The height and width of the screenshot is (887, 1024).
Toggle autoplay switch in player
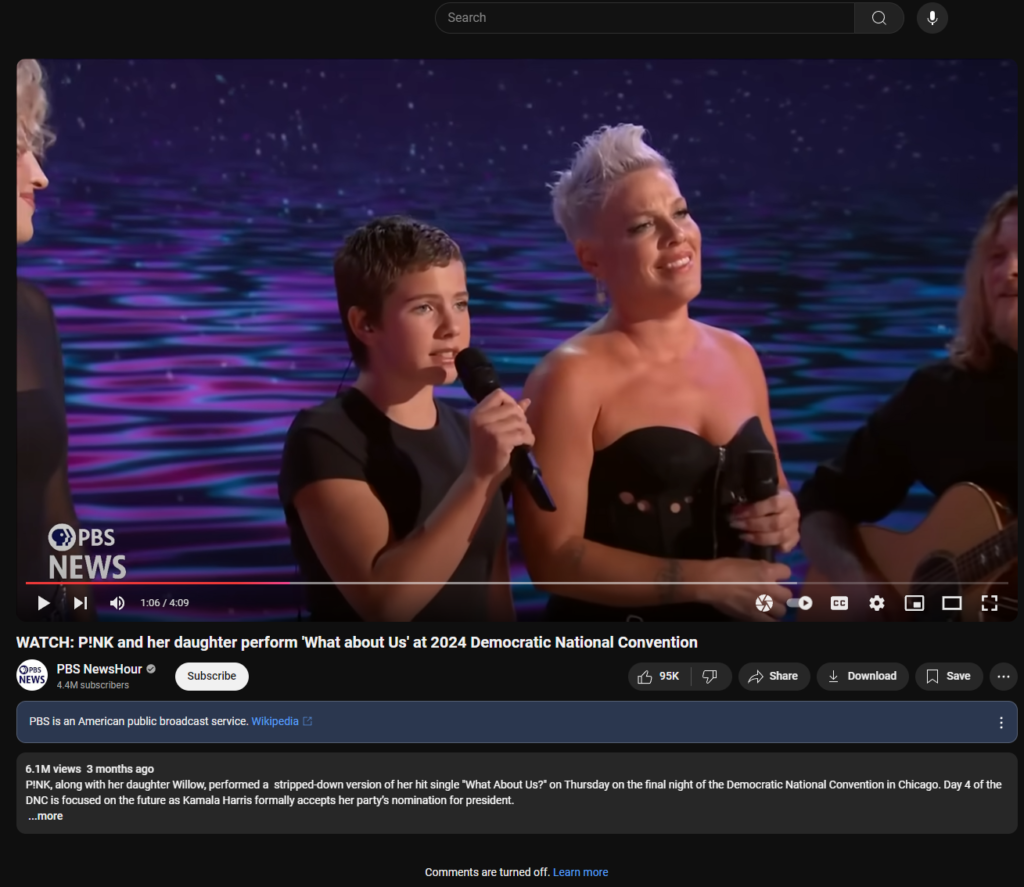[x=800, y=603]
